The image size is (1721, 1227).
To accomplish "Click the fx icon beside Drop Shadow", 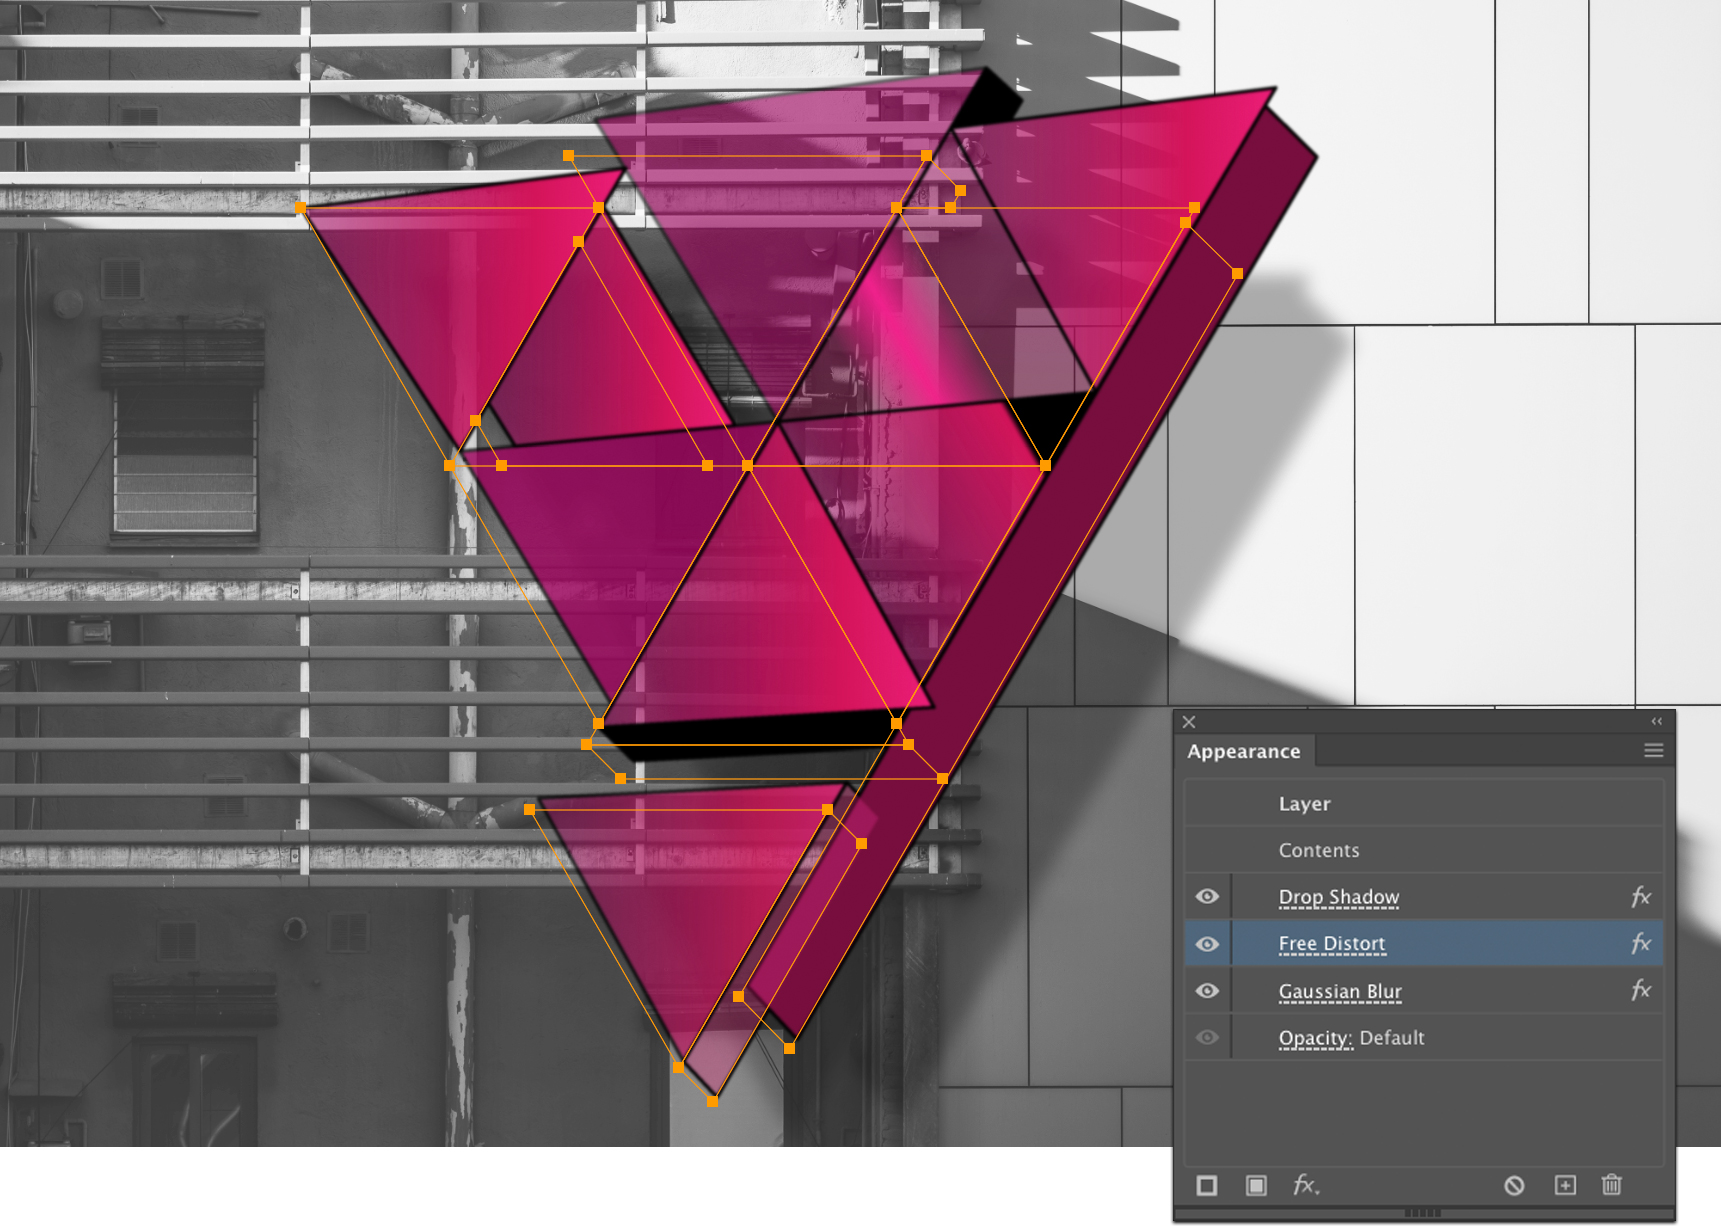I will point(1641,896).
